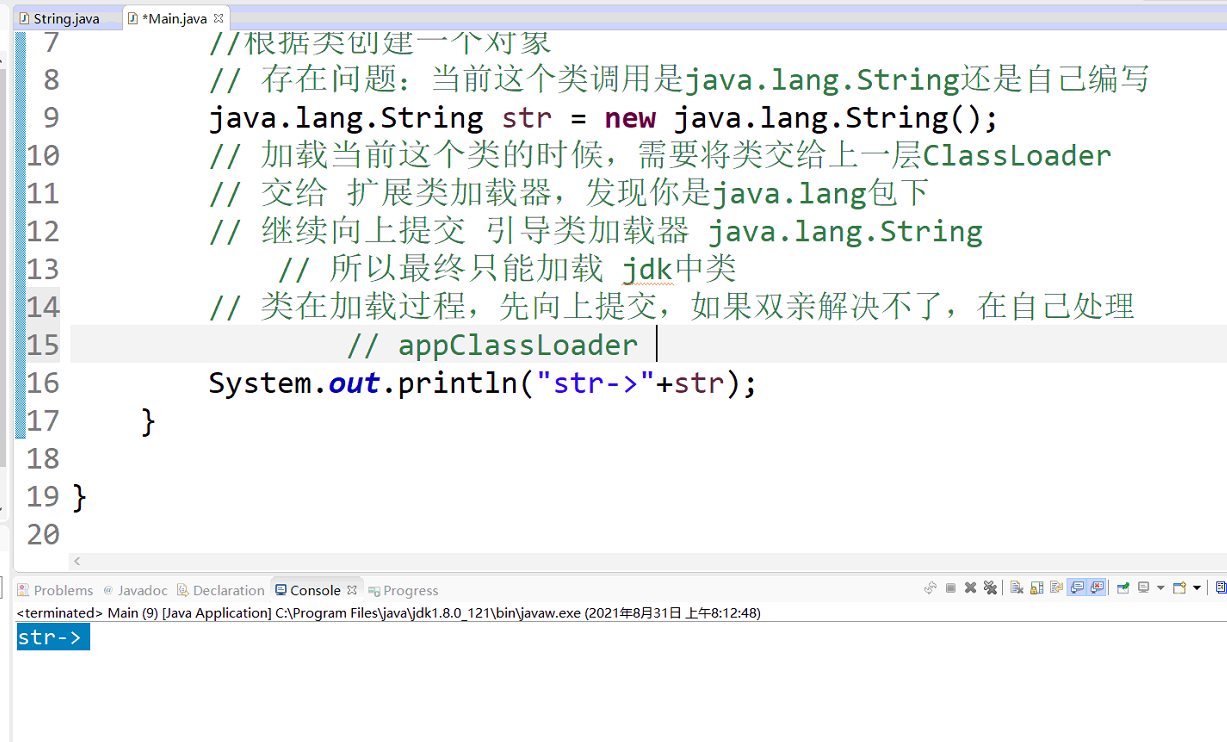The height and width of the screenshot is (742, 1227).
Task: Click the Remove Launch single X icon
Action: pyautogui.click(x=970, y=588)
